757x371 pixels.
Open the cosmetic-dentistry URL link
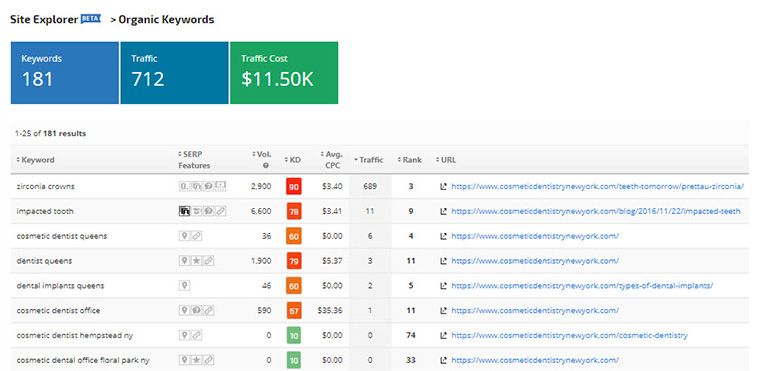(x=569, y=335)
